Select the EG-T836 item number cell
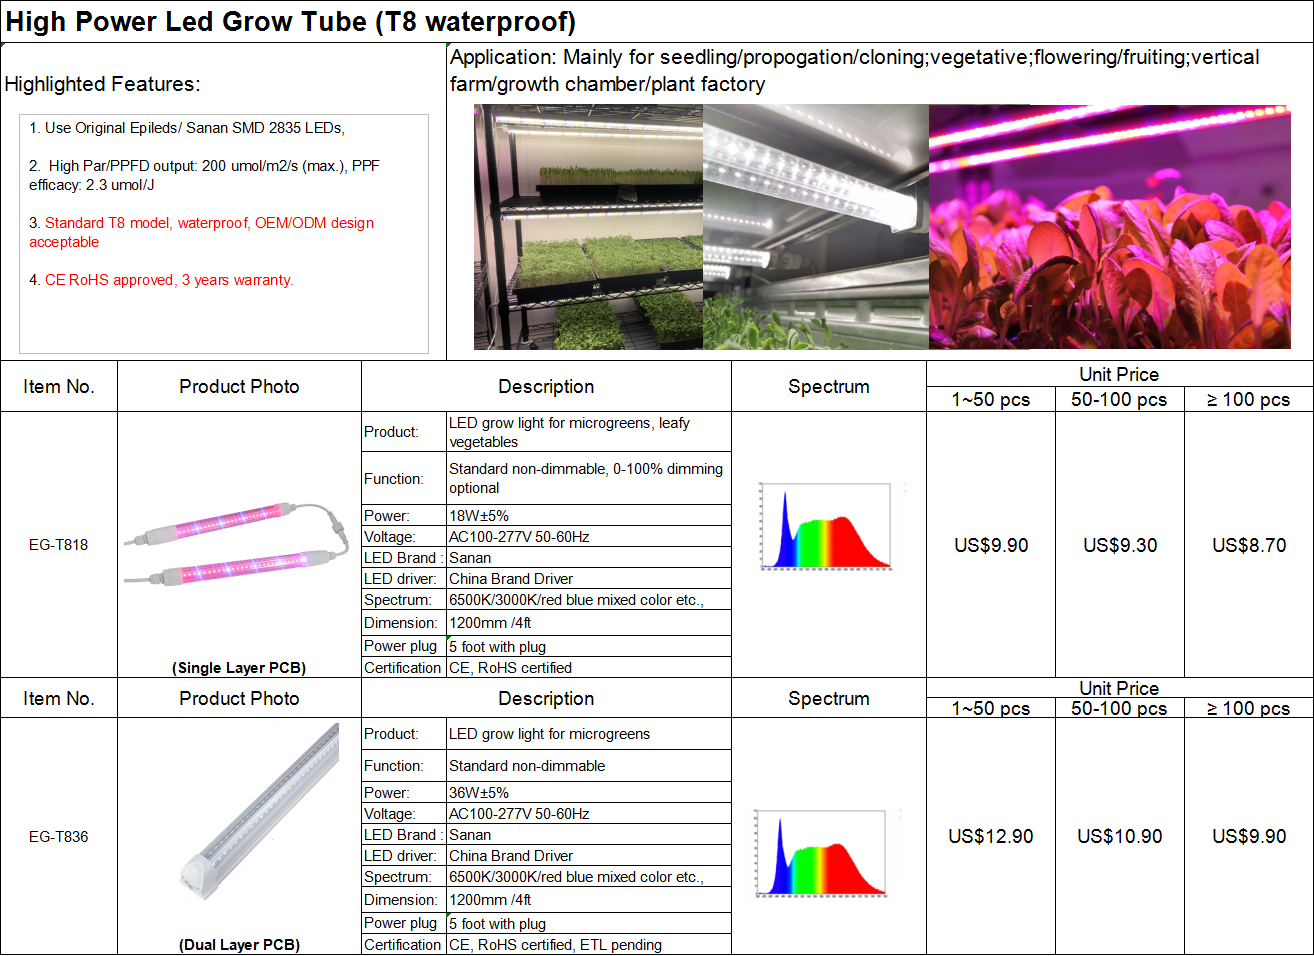The width and height of the screenshot is (1314, 956). [x=58, y=837]
